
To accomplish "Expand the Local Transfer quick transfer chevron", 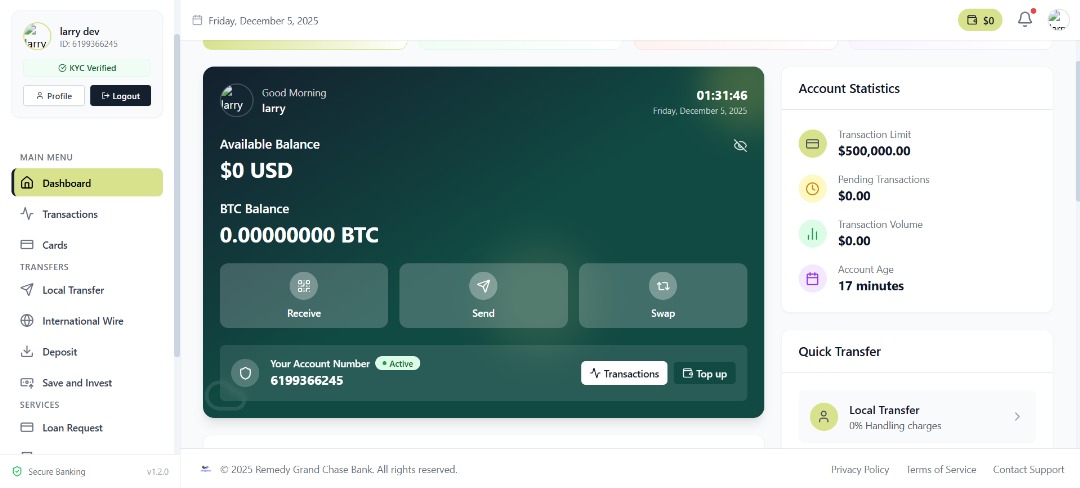I will (1017, 416).
